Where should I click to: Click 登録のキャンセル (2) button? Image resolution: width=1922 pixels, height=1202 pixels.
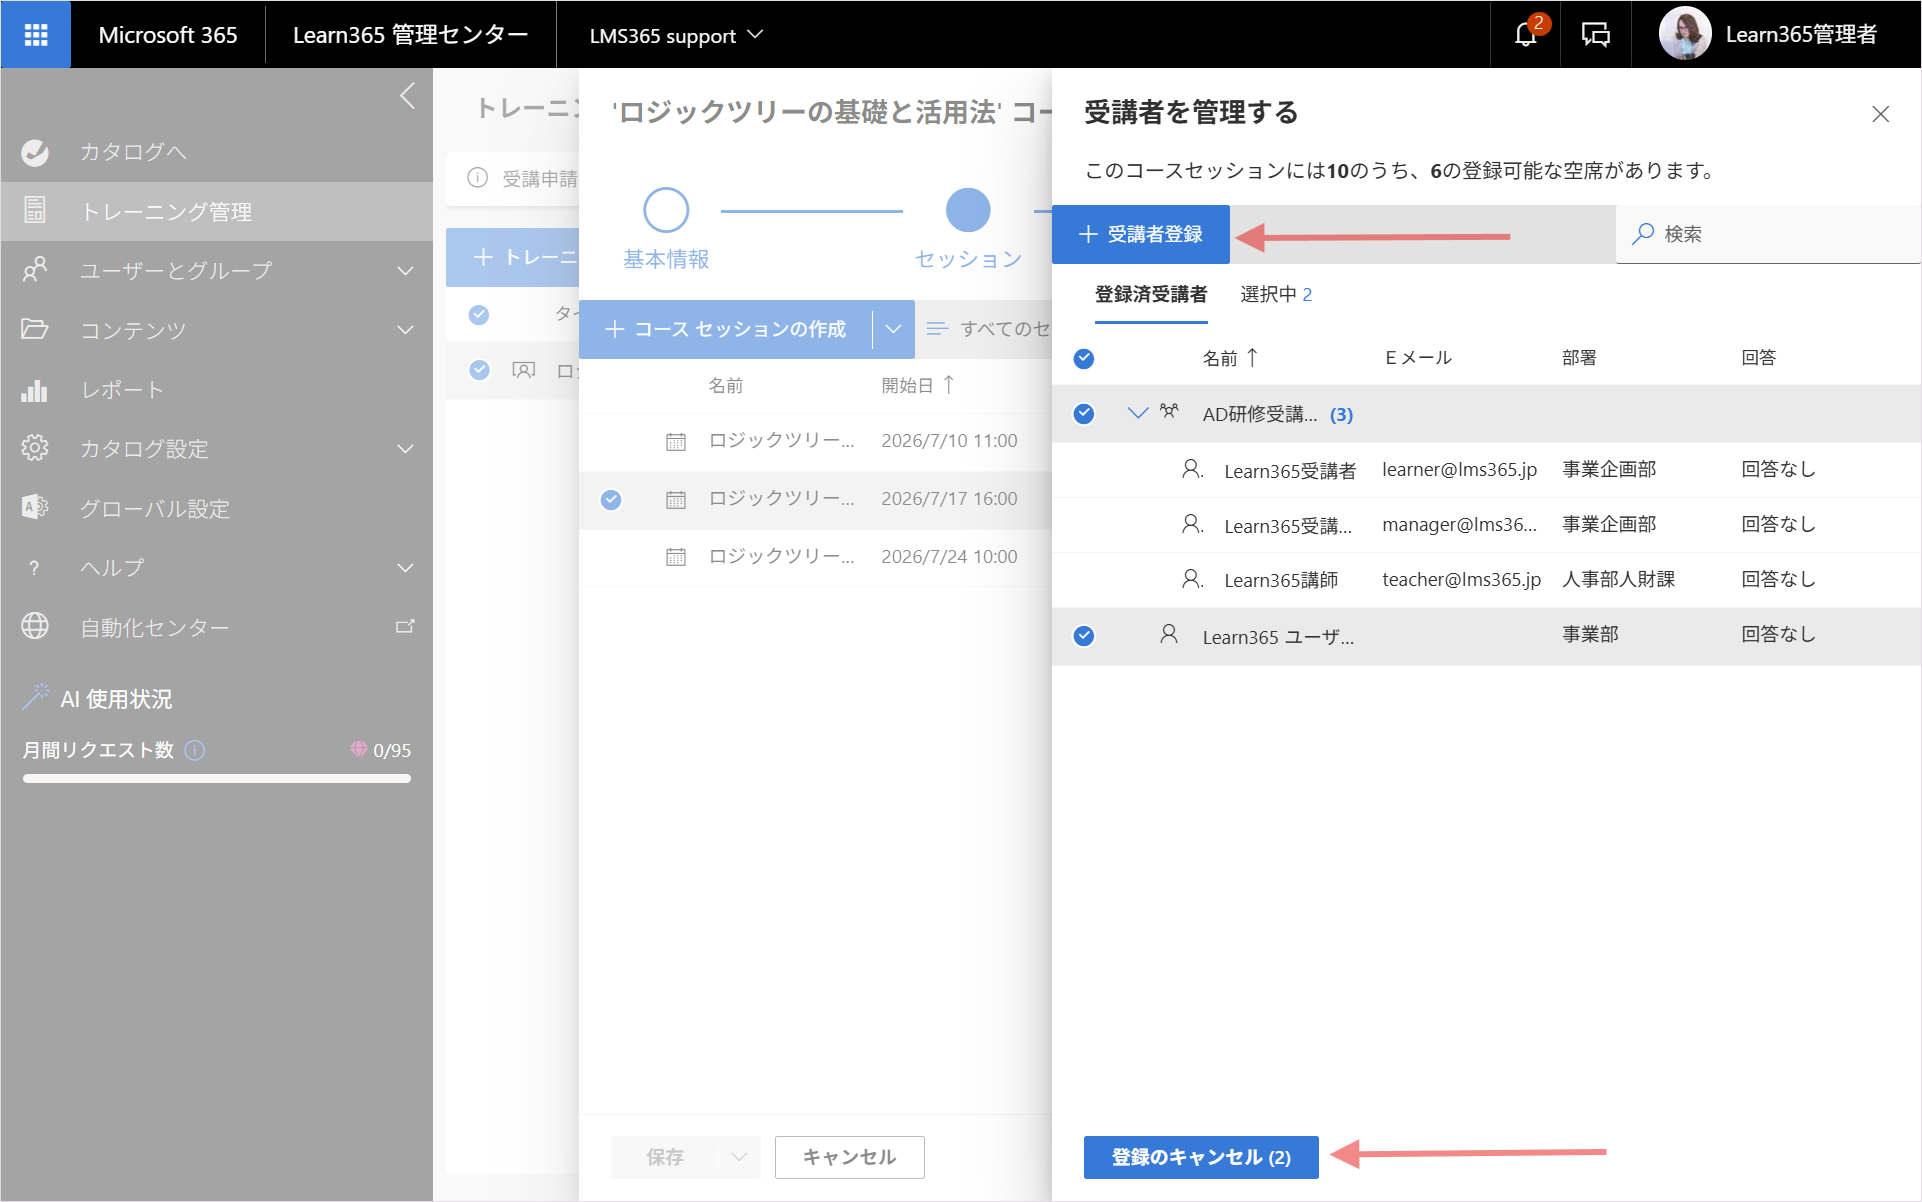[x=1201, y=1157]
